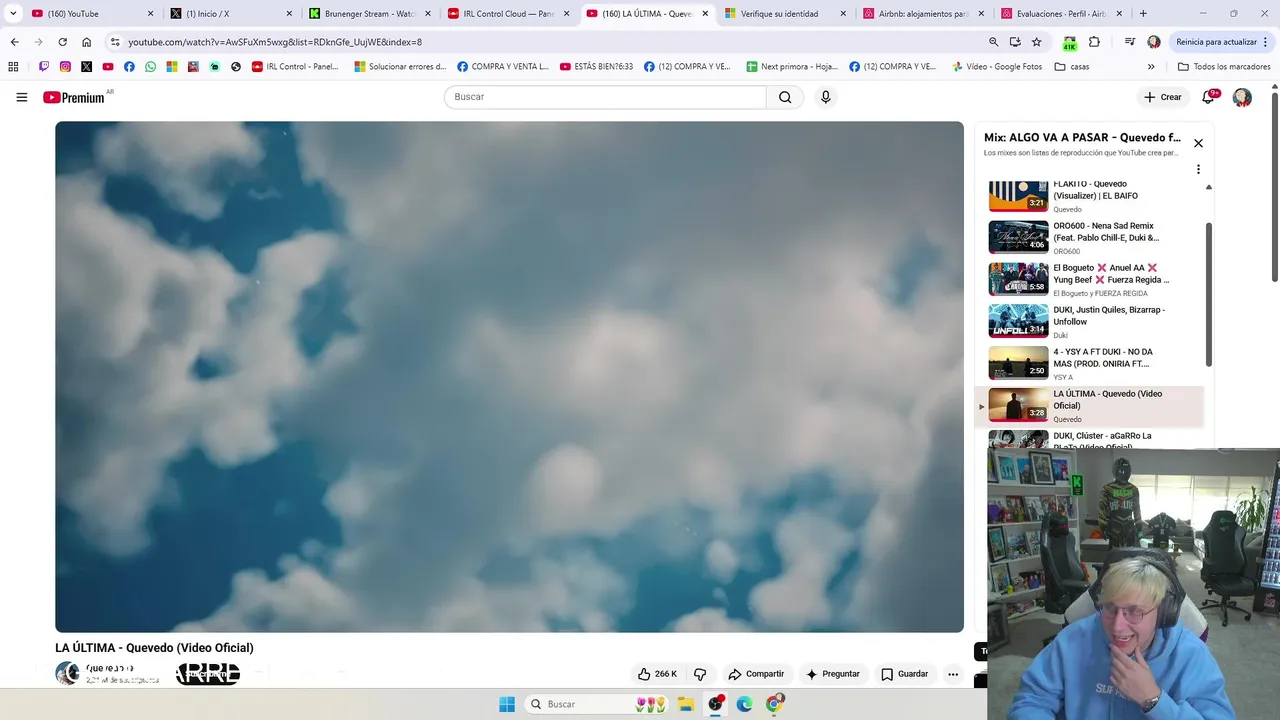Open Chrome extensions puzzle icon
Viewport: 1280px width, 720px height.
1094,42
